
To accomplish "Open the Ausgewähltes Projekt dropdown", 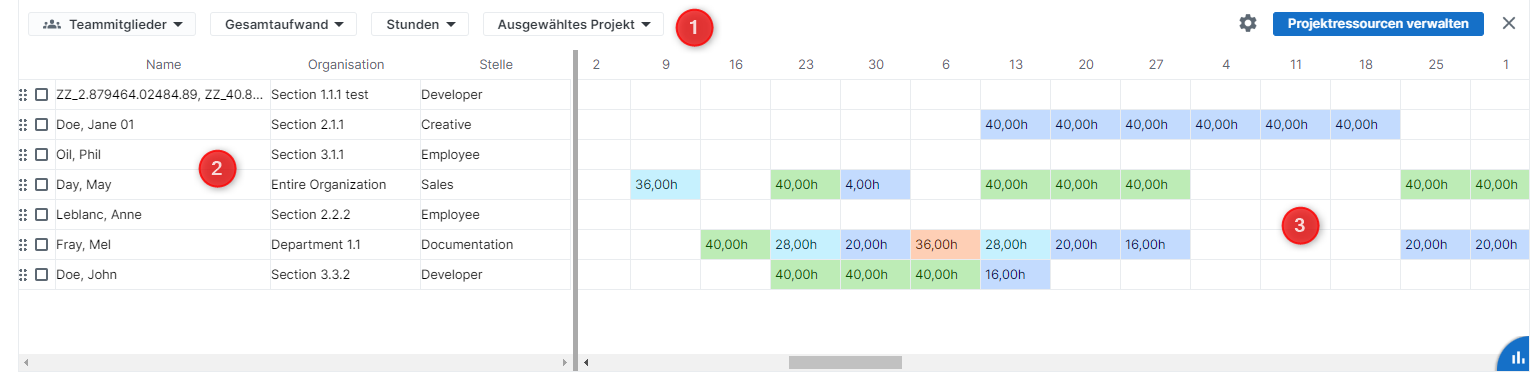I will tap(573, 24).
